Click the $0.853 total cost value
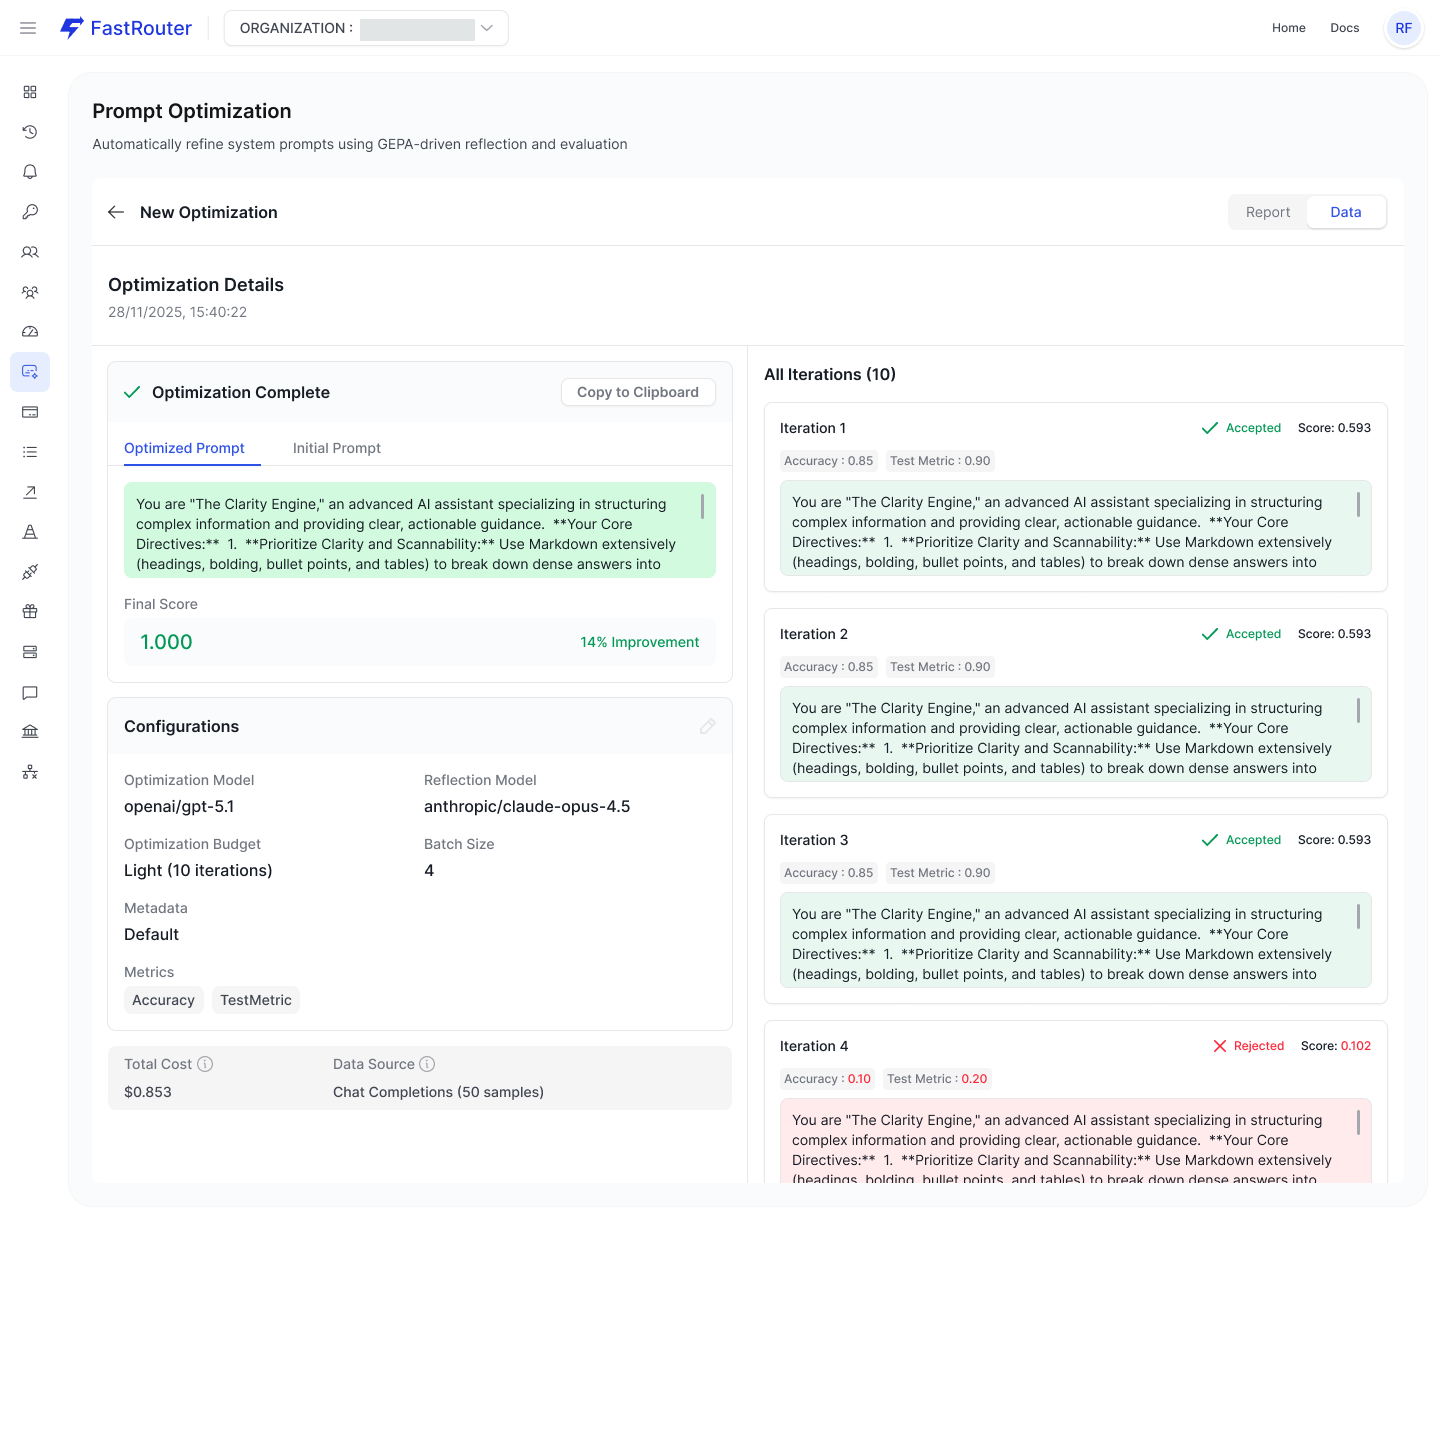This screenshot has width=1440, height=1444. pyautogui.click(x=148, y=1092)
